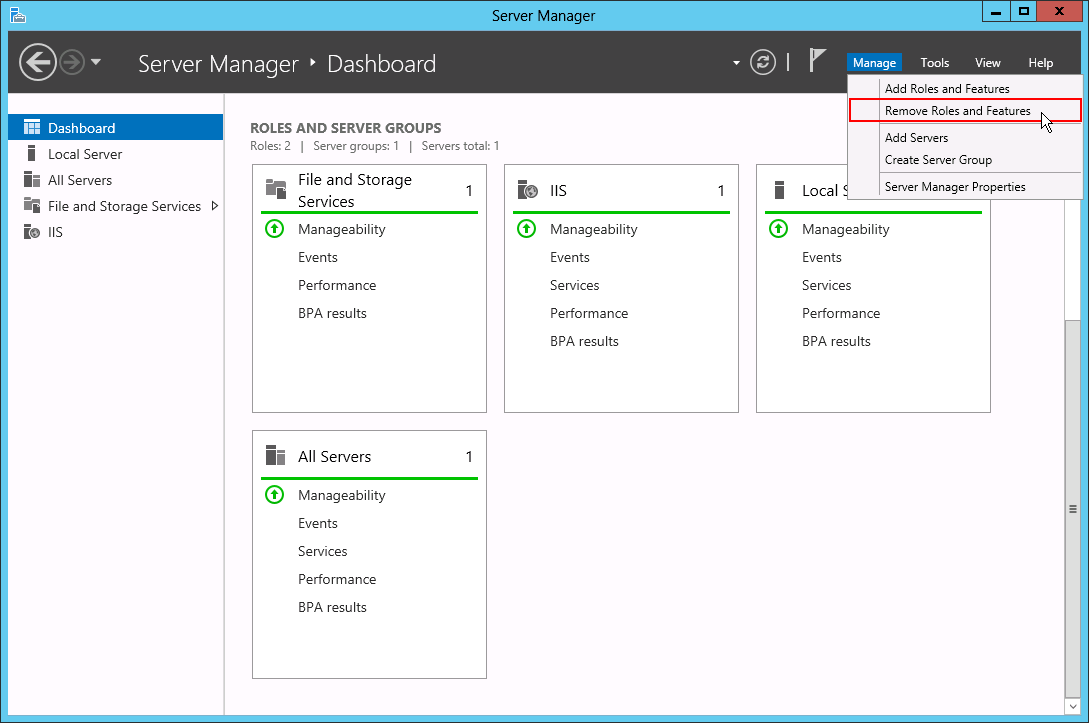Open Events in IIS tile
Screen dimensions: 1089x723
(570, 257)
